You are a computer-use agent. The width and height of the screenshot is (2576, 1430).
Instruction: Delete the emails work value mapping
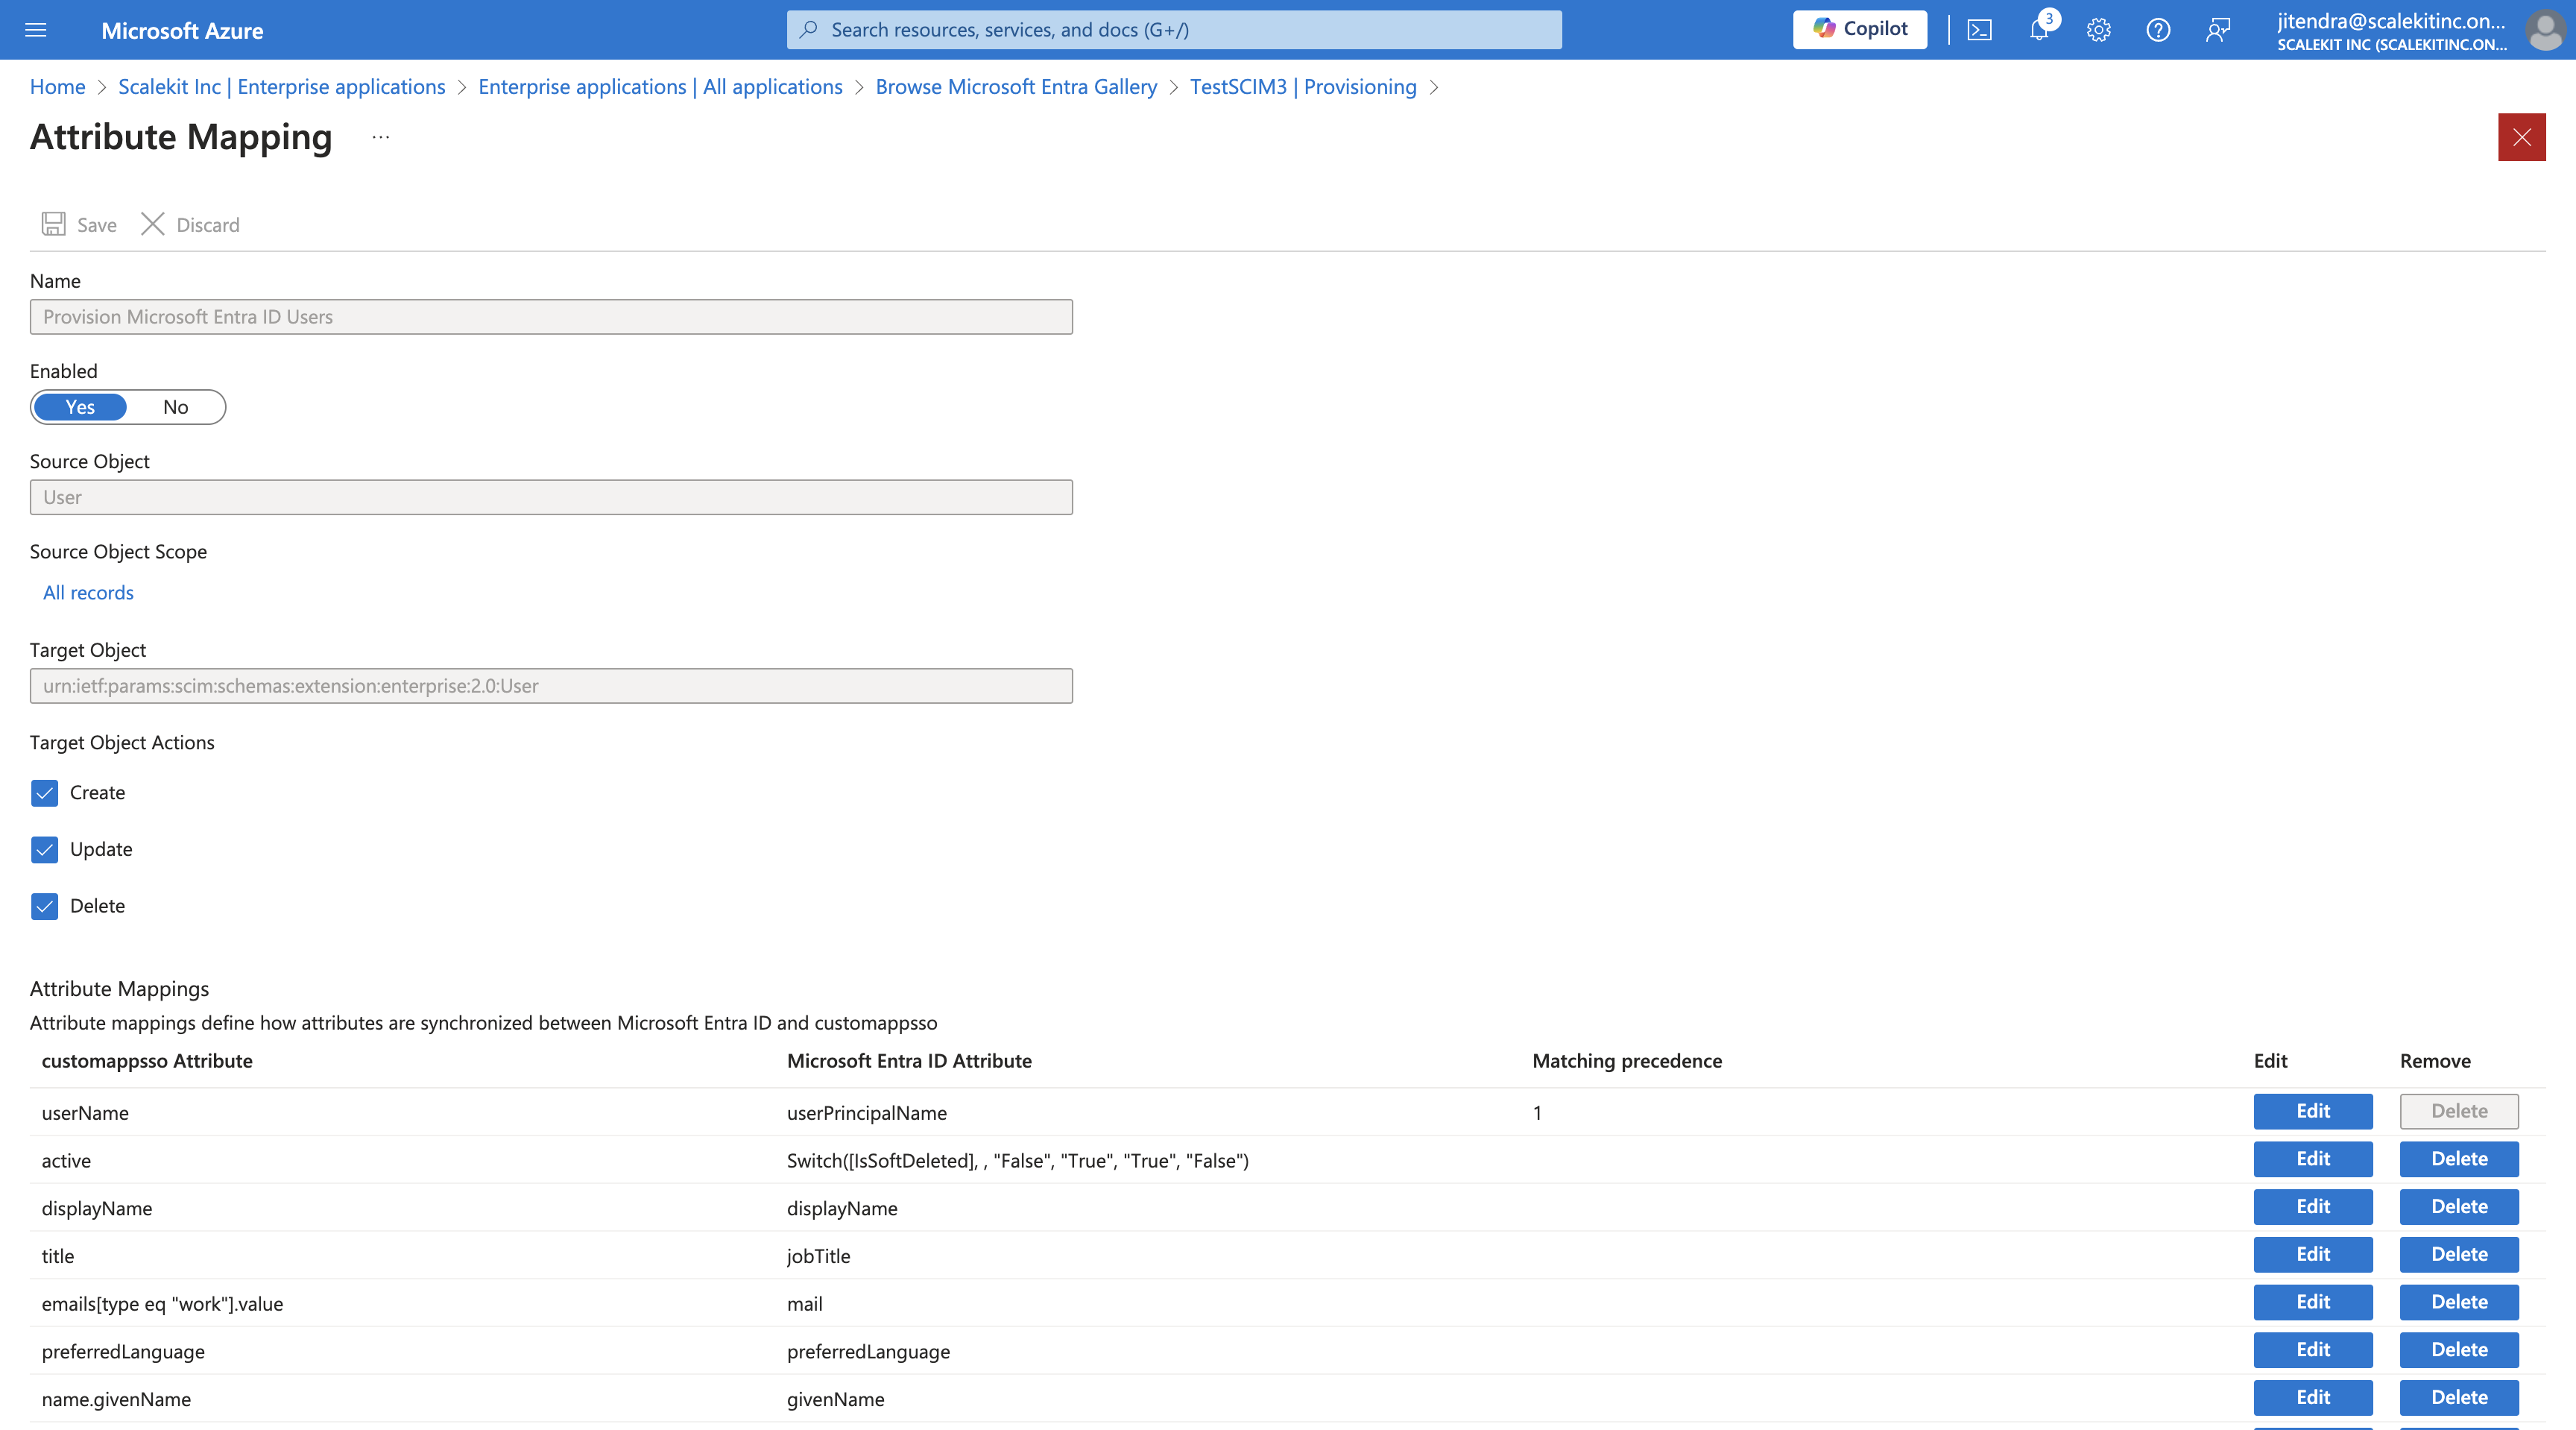click(2459, 1302)
